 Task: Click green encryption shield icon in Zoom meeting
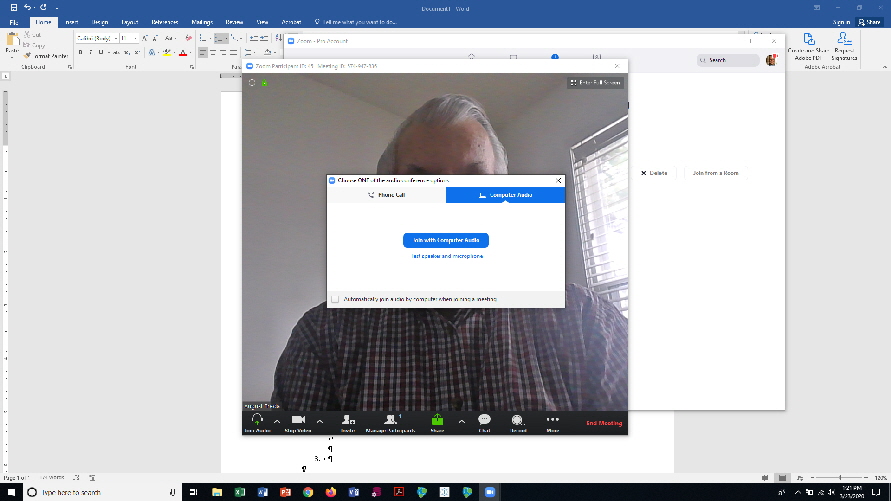(x=264, y=83)
